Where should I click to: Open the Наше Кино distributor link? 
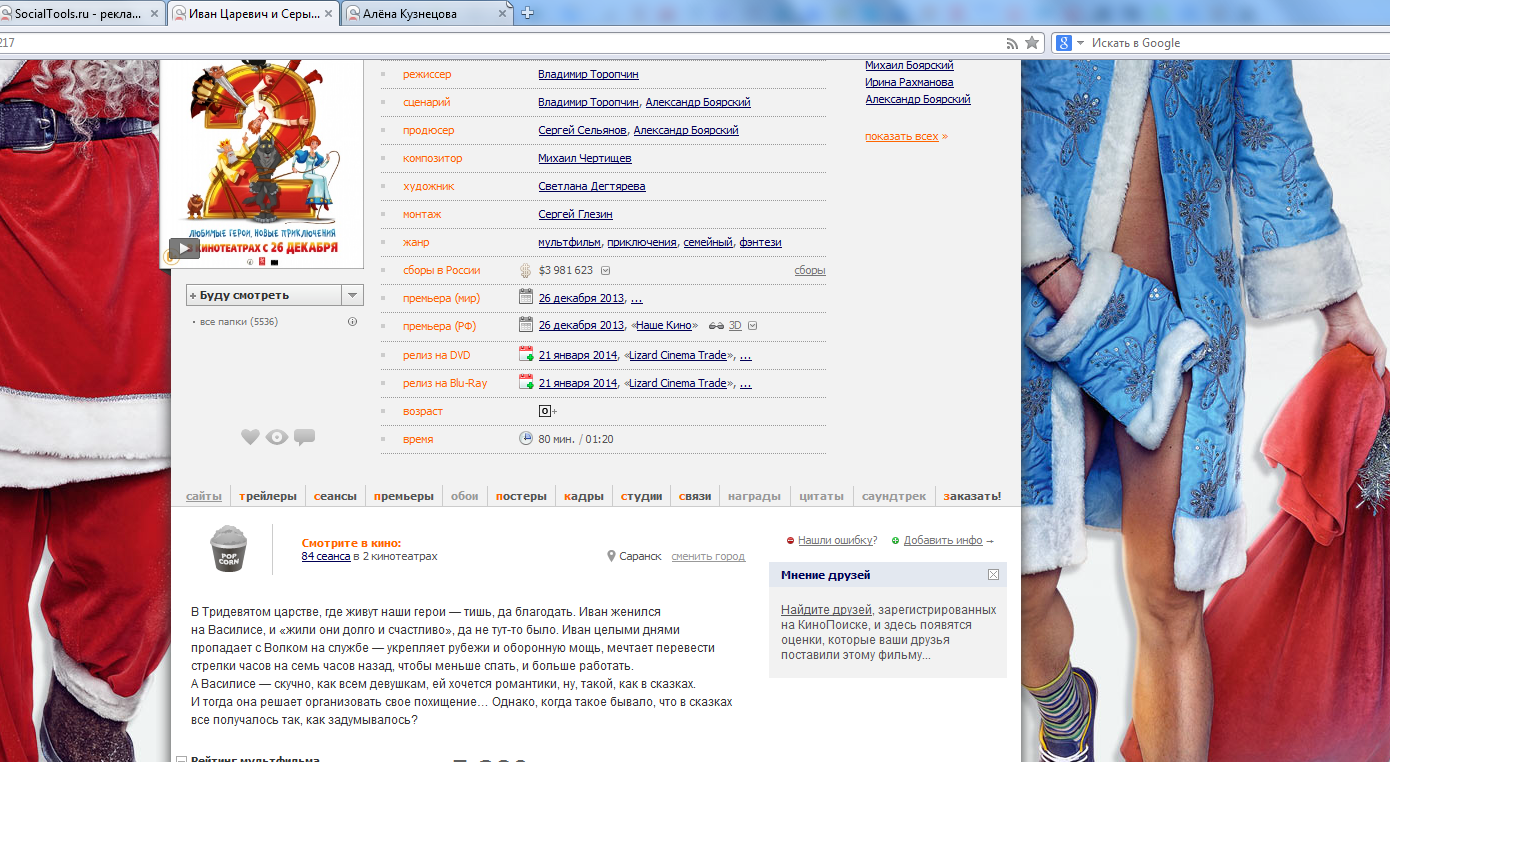coord(664,325)
